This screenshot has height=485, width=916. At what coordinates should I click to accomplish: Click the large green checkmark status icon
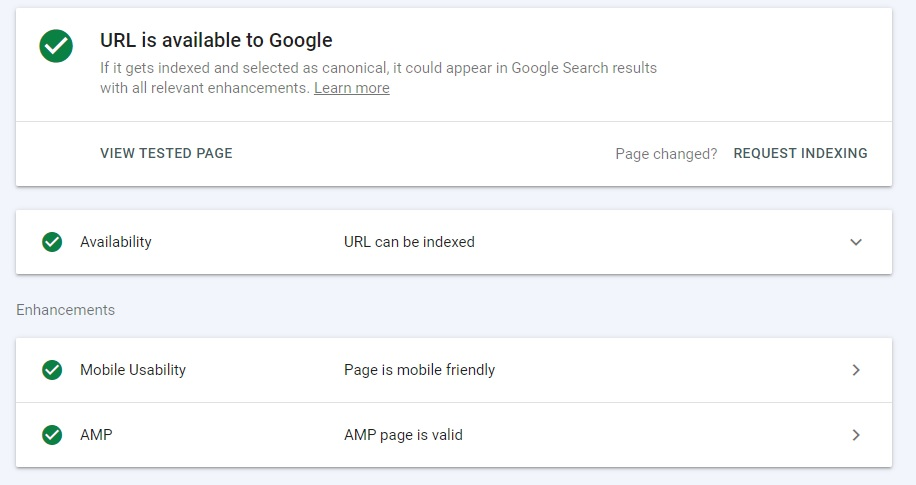56,46
